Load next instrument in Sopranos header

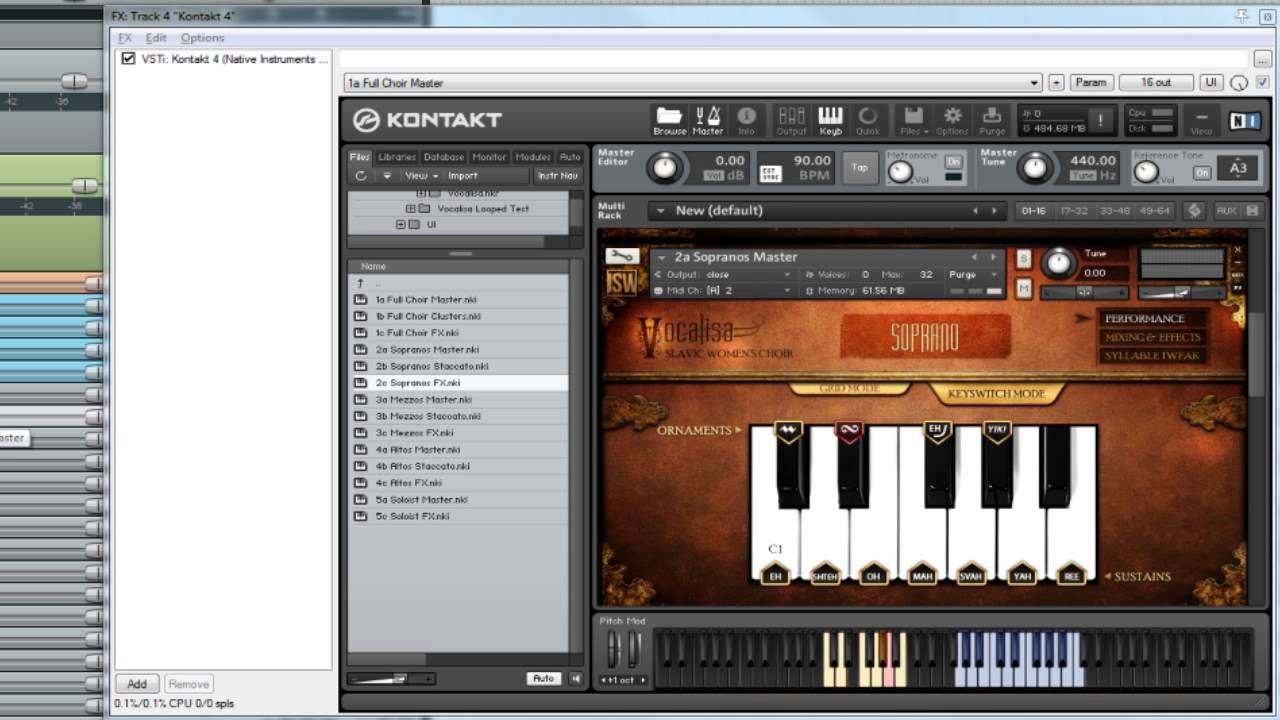(993, 257)
